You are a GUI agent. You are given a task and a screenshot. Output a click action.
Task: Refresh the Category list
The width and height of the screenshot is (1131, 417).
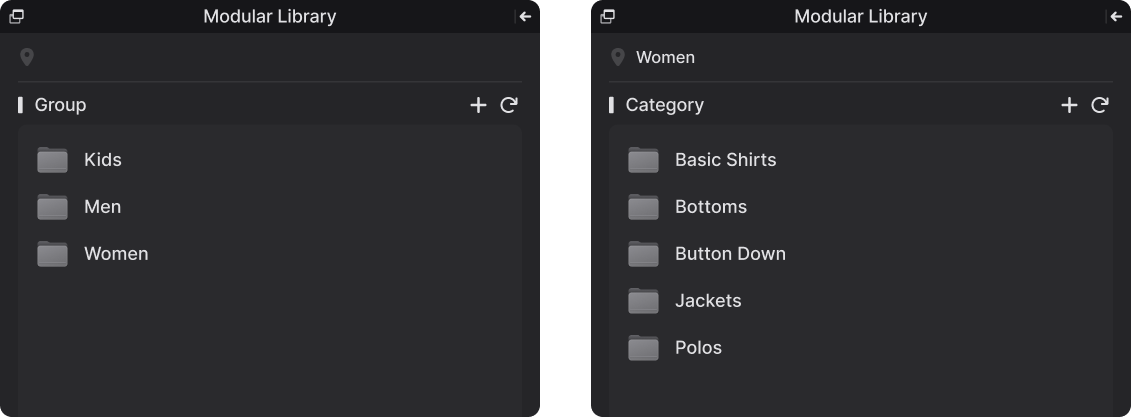(x=1100, y=105)
